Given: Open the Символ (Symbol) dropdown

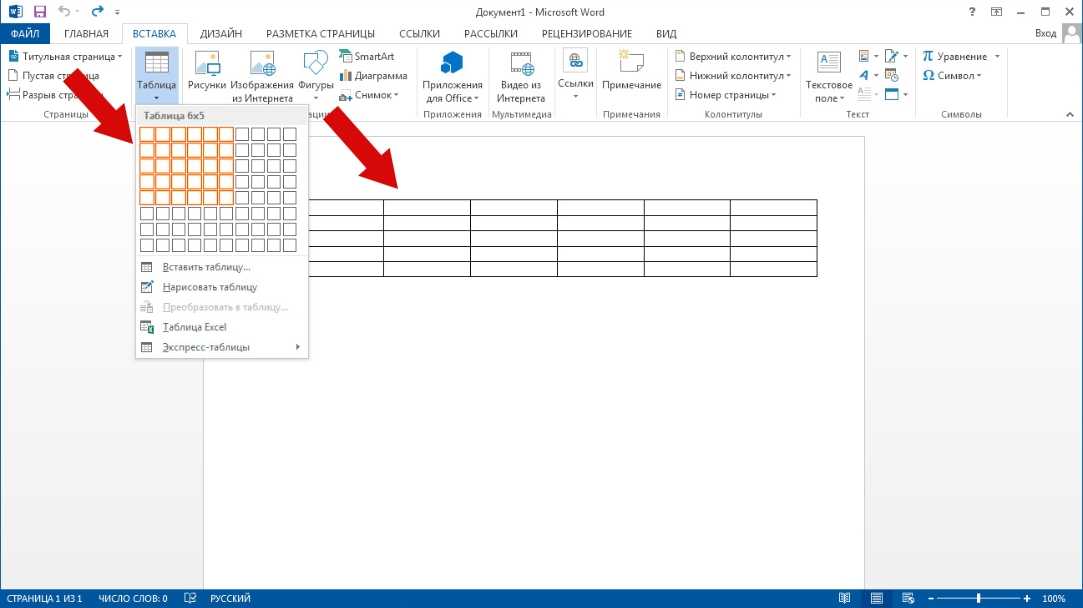Looking at the screenshot, I should tap(979, 76).
